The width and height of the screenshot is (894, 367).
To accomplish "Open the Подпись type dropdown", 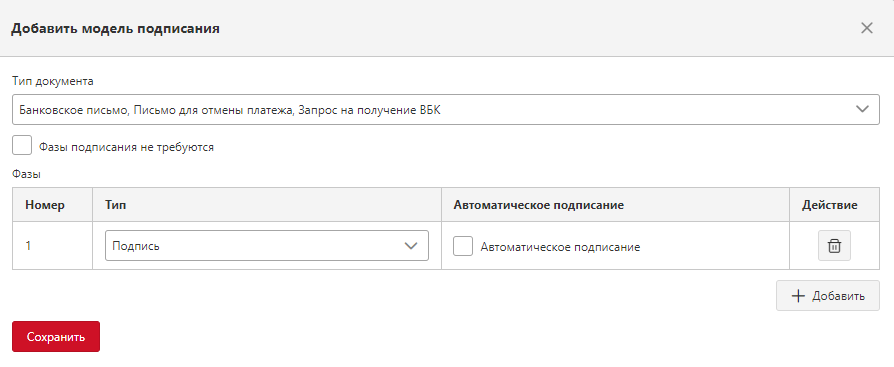I will tap(267, 246).
